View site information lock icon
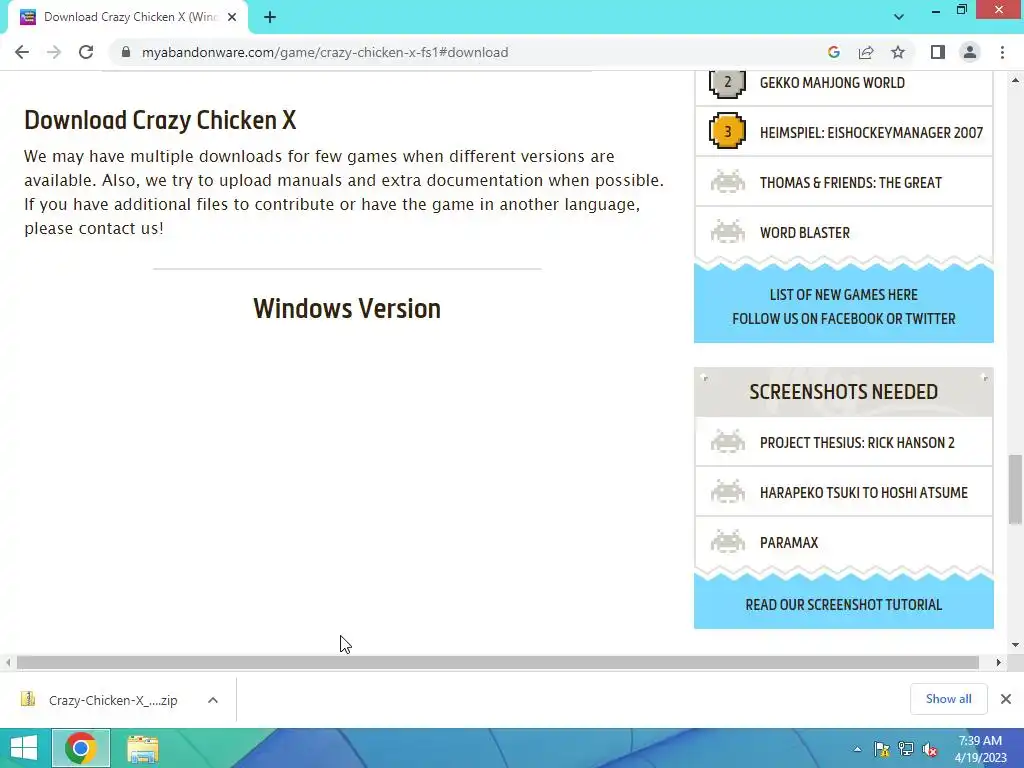The height and width of the screenshot is (768, 1024). tap(126, 52)
